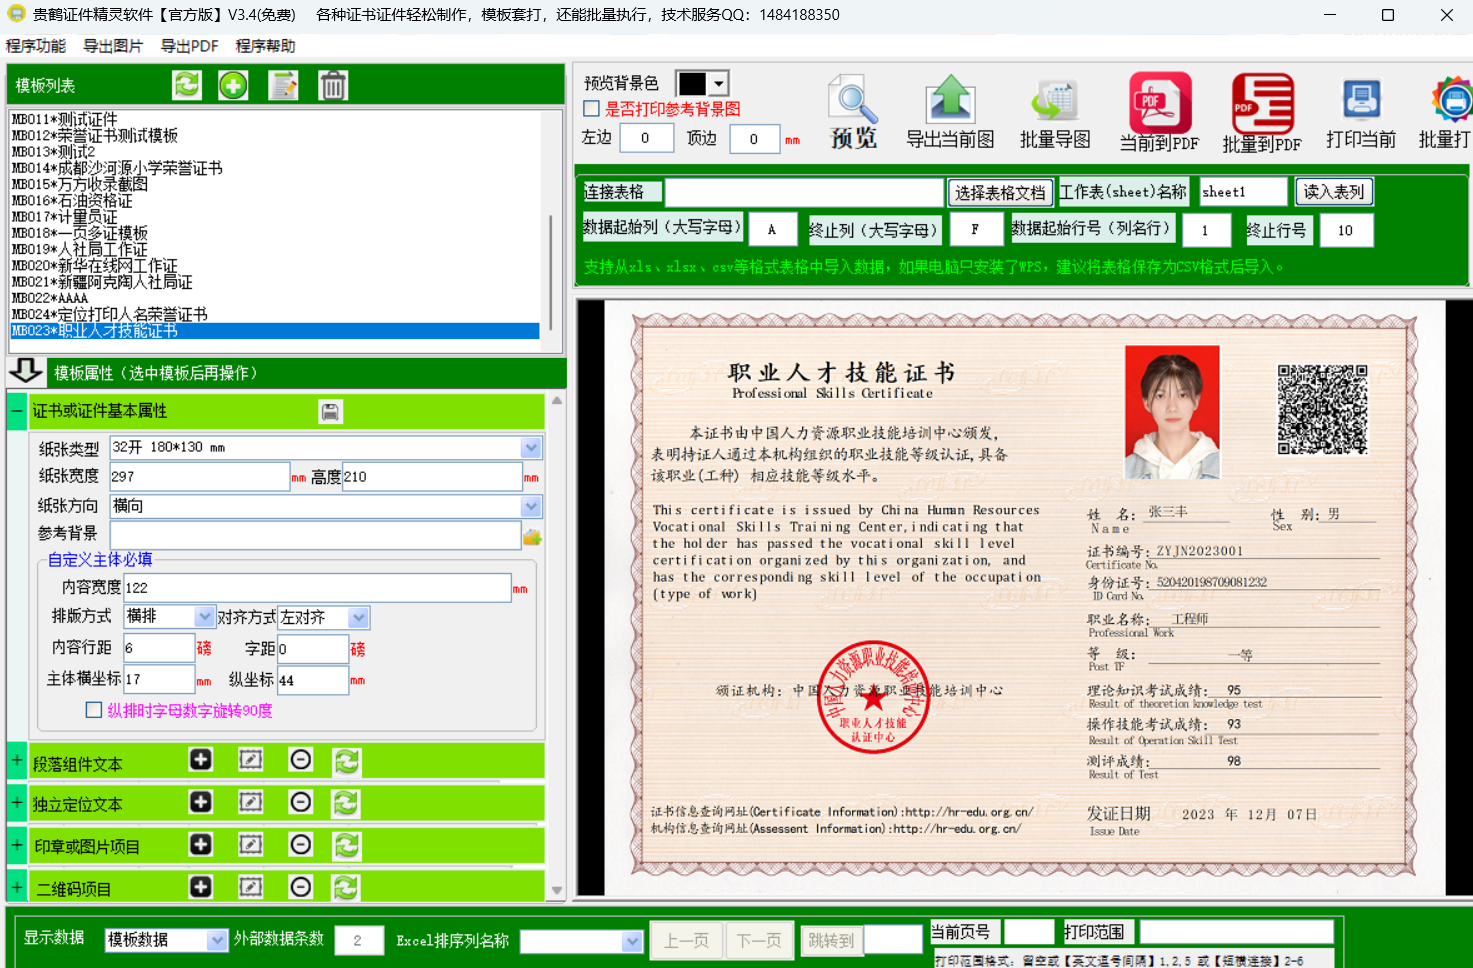This screenshot has width=1473, height=968.
Task: Enable 是否打印参考背景图 checkbox
Action: coord(591,109)
